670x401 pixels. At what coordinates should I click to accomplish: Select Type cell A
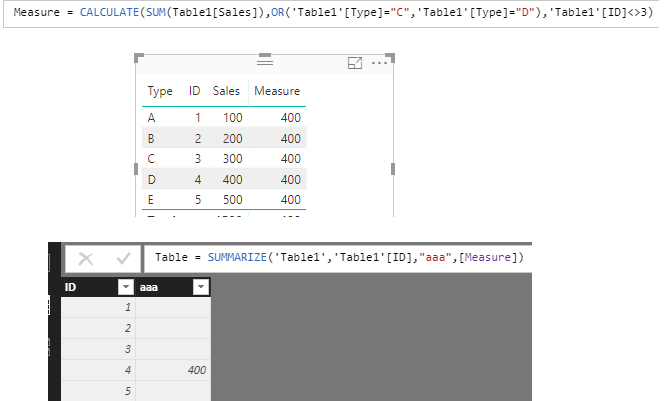(x=151, y=118)
